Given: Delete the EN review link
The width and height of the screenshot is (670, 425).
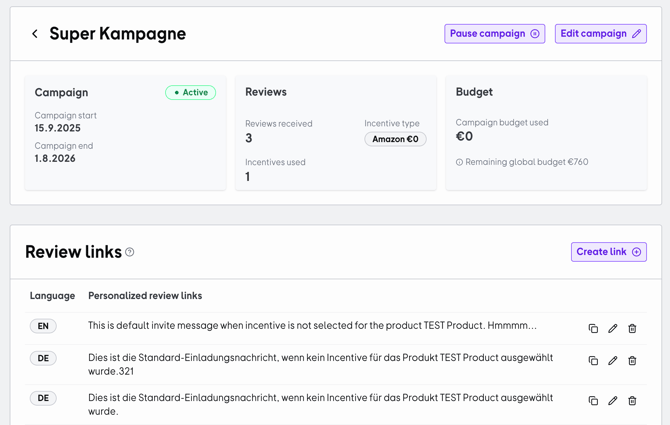Looking at the screenshot, I should tap(632, 328).
